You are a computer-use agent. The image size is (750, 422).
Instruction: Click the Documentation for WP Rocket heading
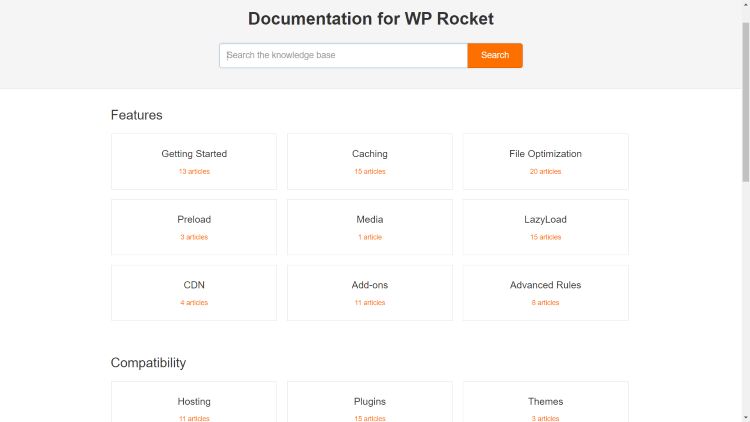371,19
